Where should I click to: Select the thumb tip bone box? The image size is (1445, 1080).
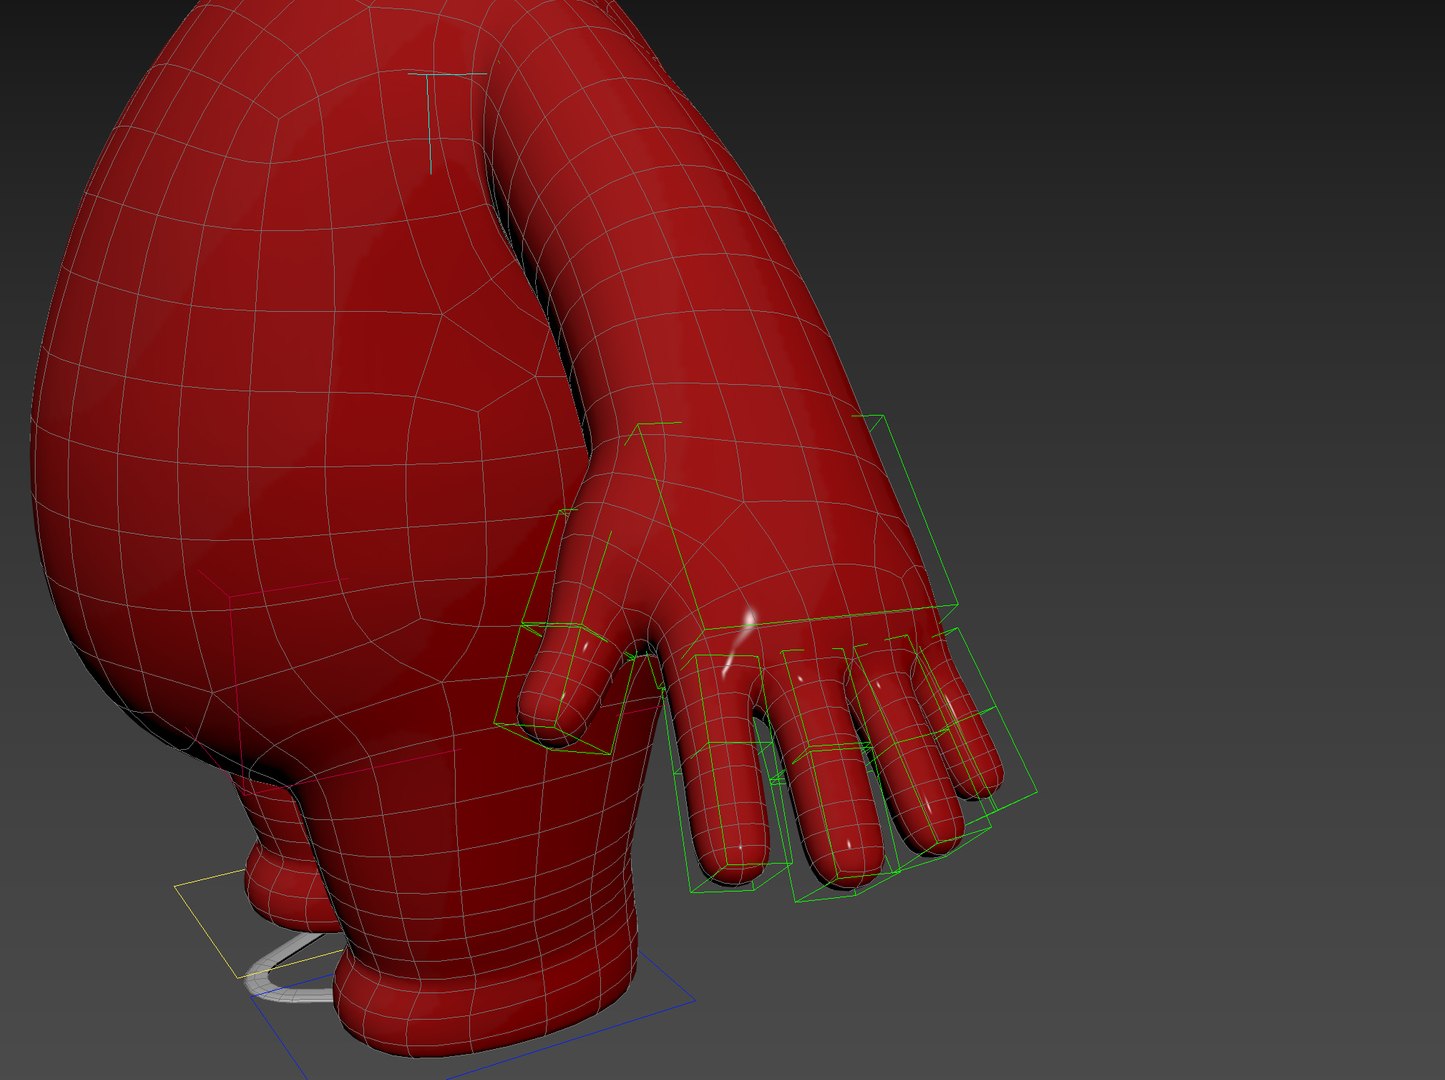click(x=566, y=688)
